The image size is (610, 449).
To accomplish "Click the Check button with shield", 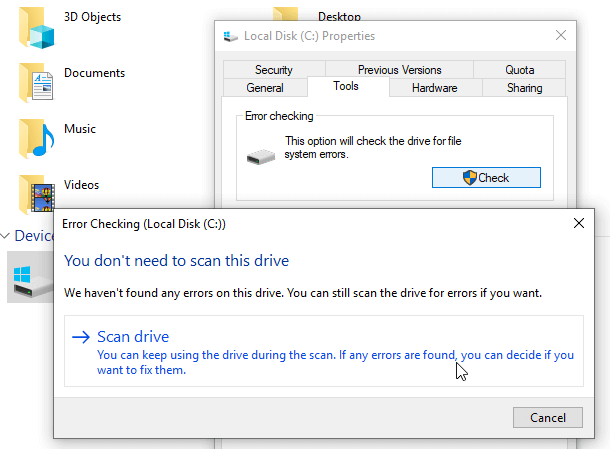I will [x=486, y=178].
